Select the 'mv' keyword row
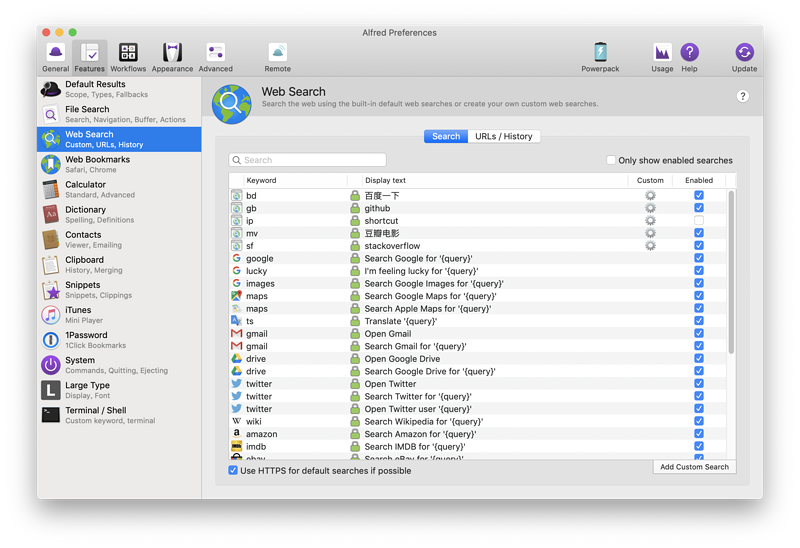Image resolution: width=800 pixels, height=548 pixels. tap(478, 233)
